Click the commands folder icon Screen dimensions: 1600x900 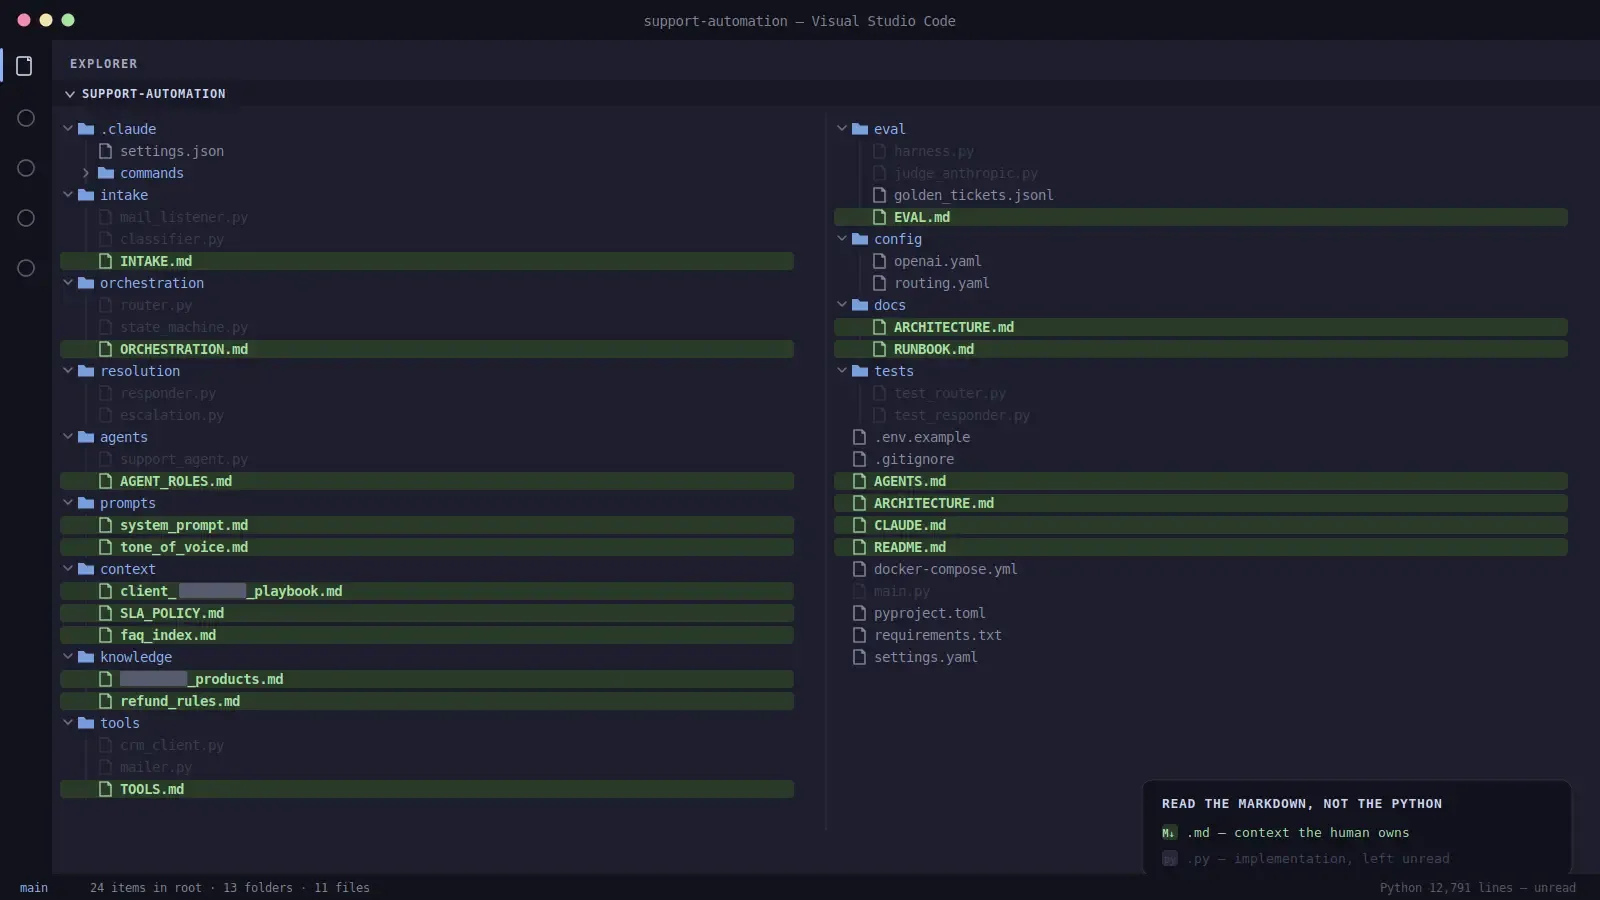point(106,173)
